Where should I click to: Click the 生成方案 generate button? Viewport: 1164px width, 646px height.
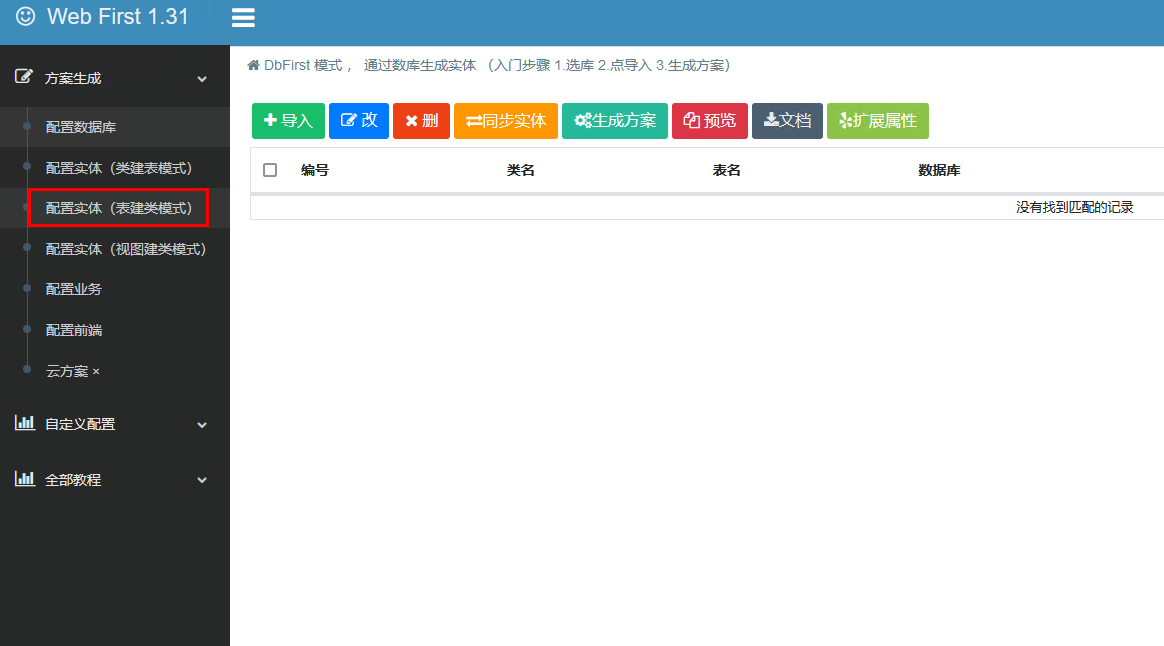[x=615, y=121]
